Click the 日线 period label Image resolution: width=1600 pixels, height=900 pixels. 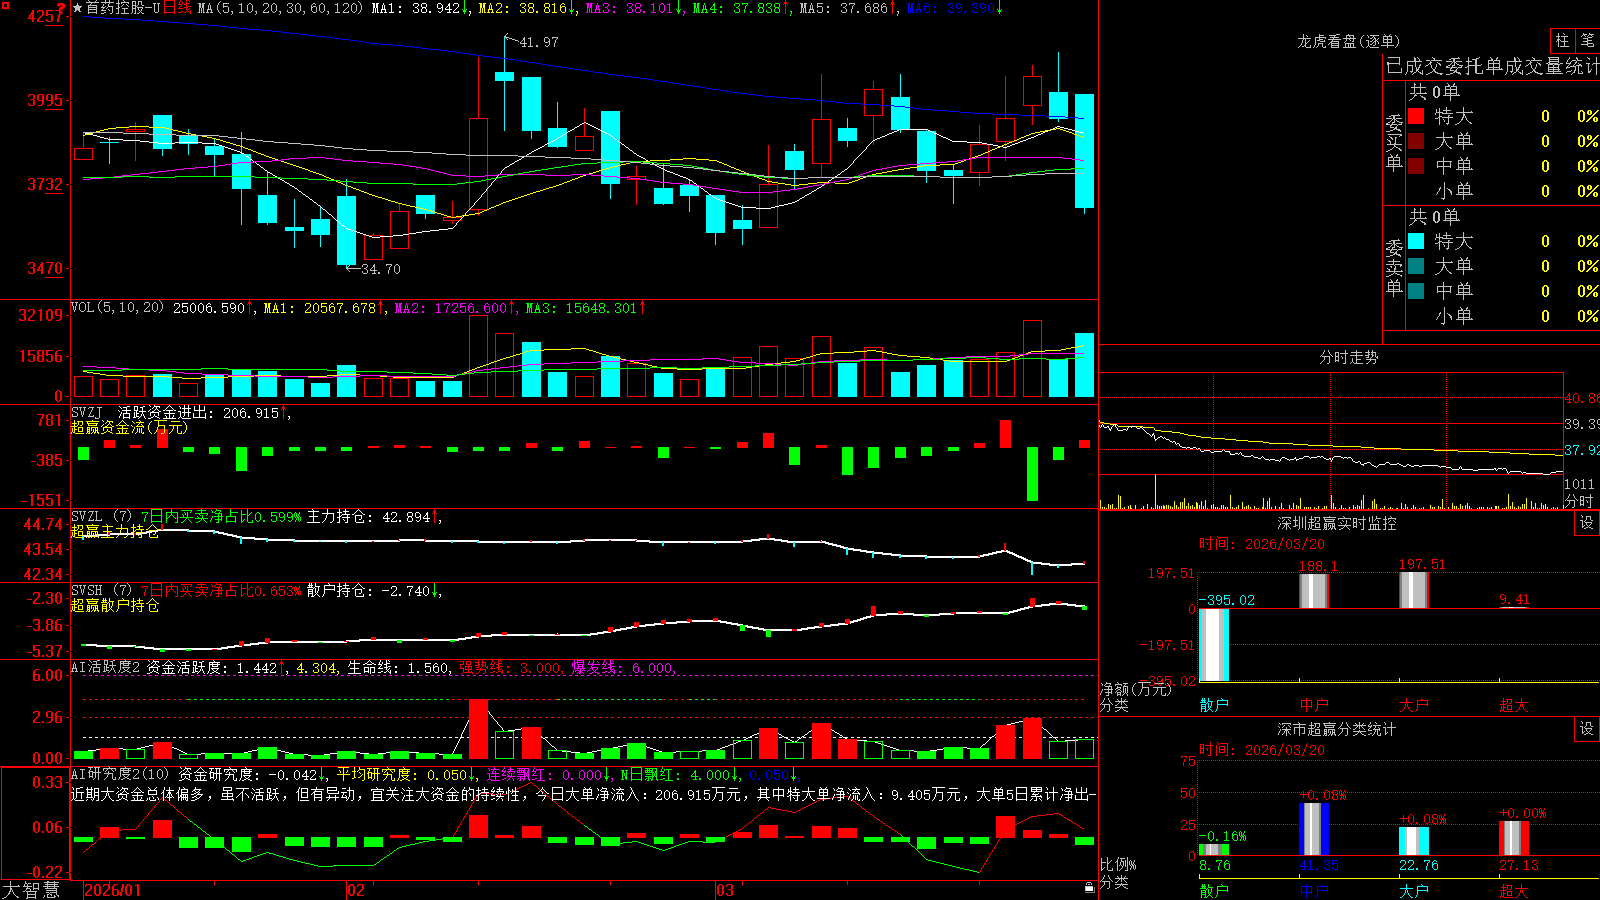[x=178, y=8]
